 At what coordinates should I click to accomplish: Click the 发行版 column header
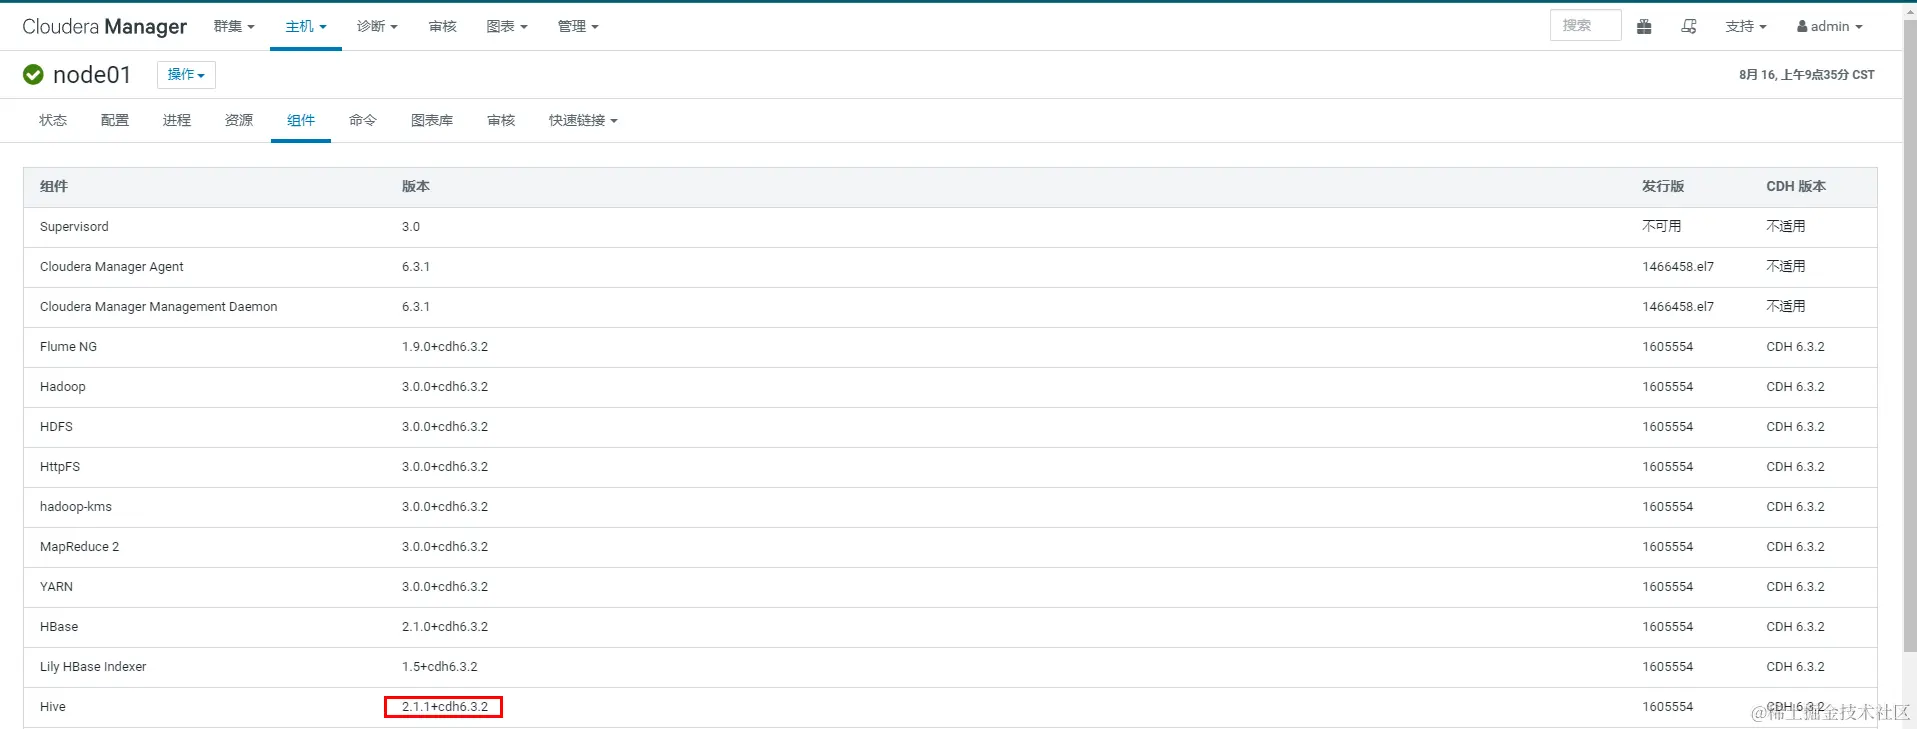(1663, 187)
